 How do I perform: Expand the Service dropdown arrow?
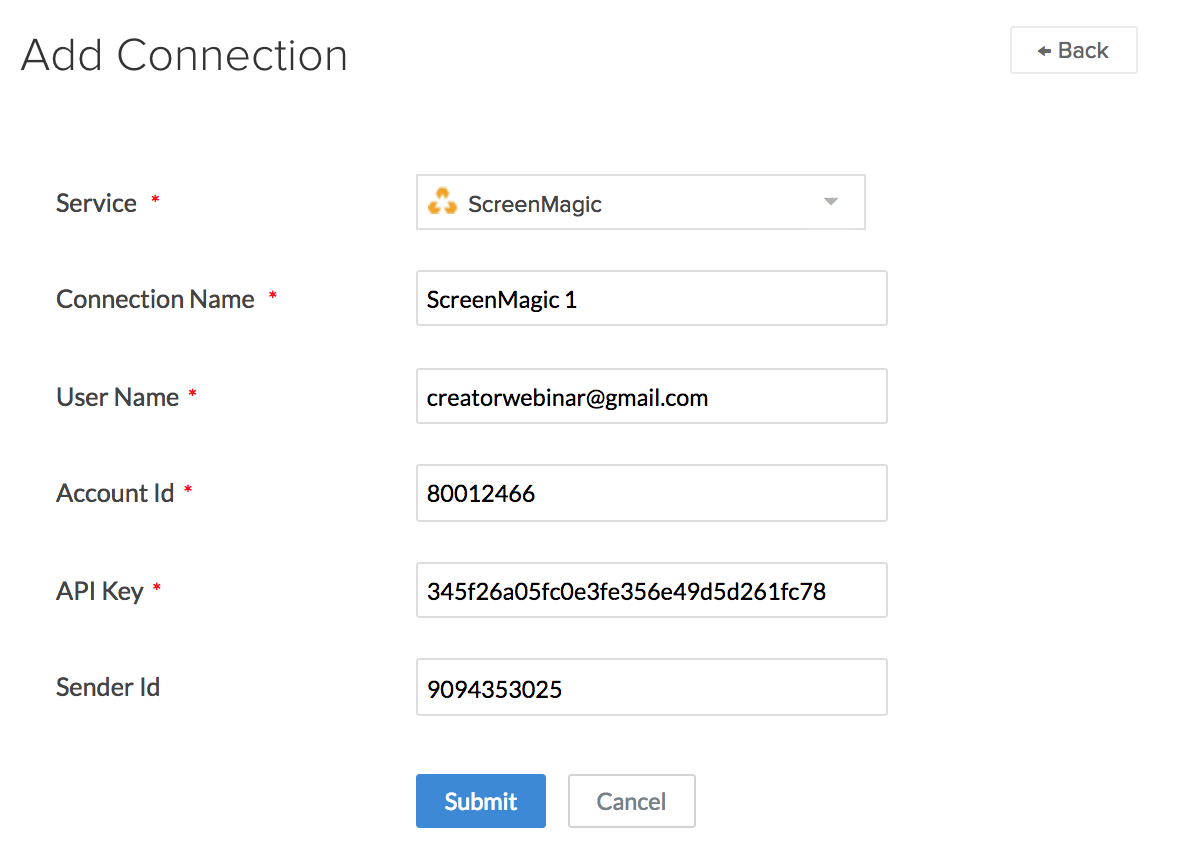pyautogui.click(x=830, y=202)
